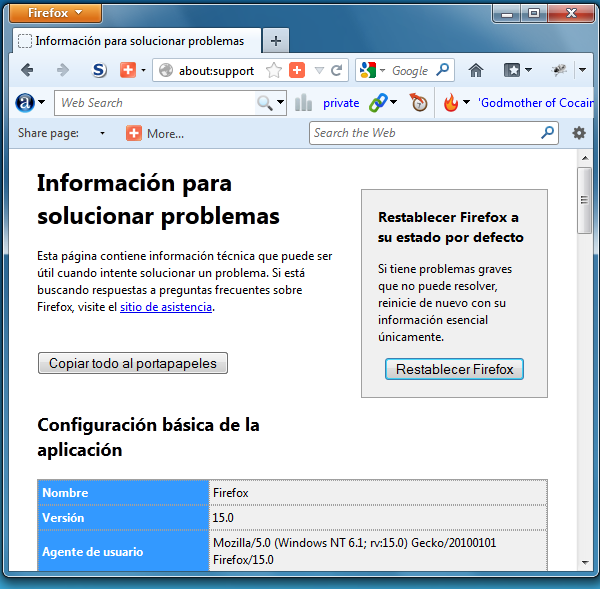Expand the flame icon dropdown arrow

pos(466,102)
